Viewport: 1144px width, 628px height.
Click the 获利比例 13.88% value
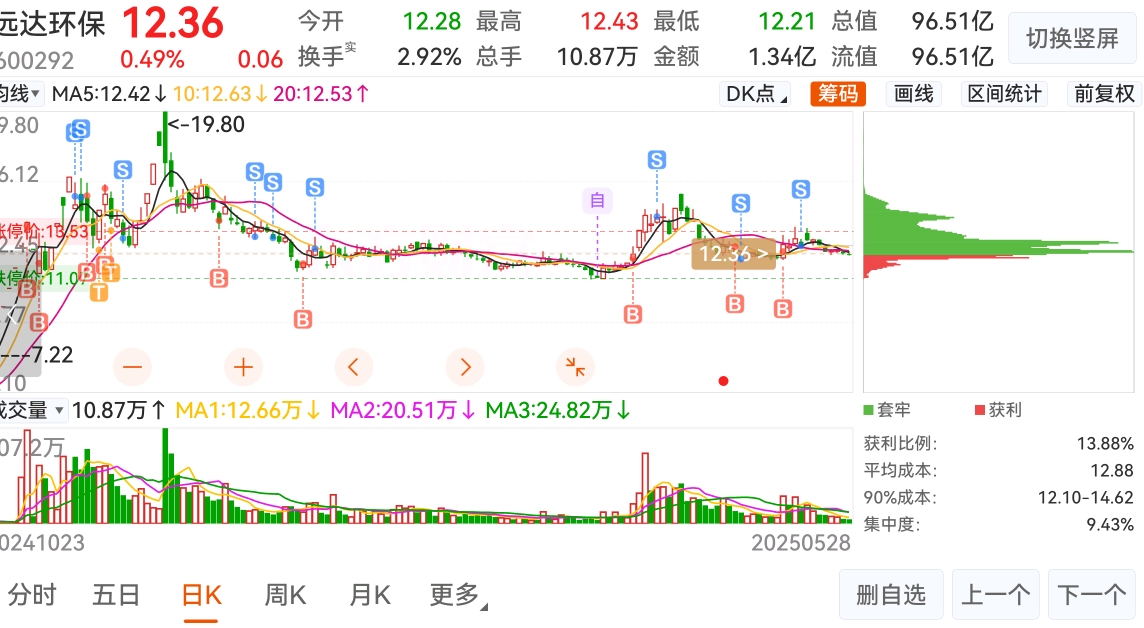pyautogui.click(x=1105, y=443)
